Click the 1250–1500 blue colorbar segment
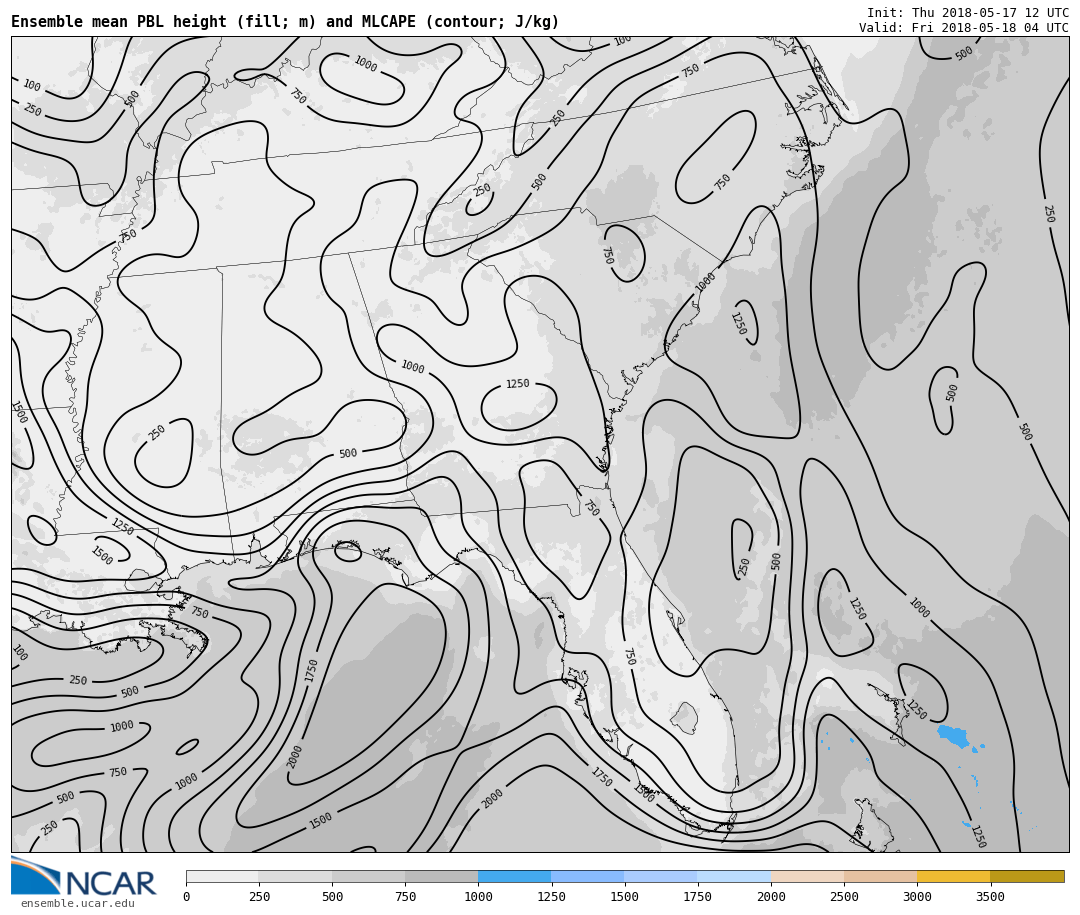The image size is (1080, 915). tap(588, 876)
